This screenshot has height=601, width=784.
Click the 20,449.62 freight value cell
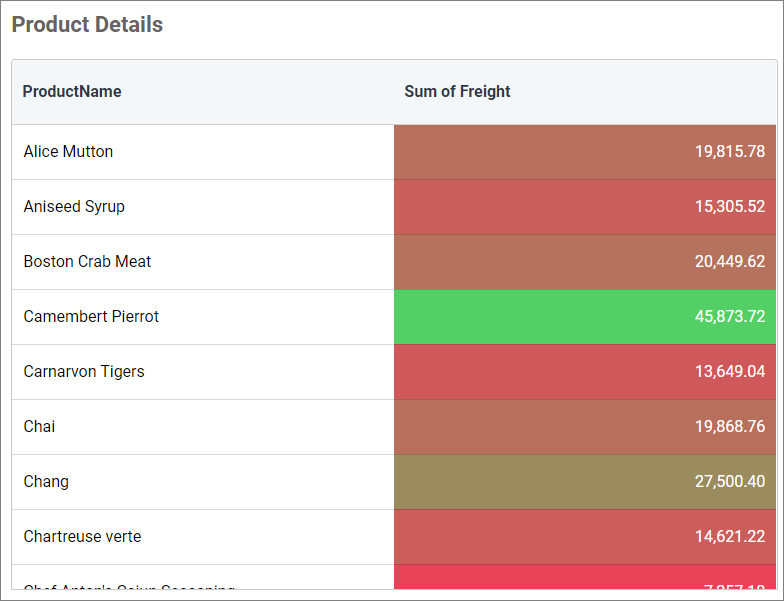click(585, 262)
